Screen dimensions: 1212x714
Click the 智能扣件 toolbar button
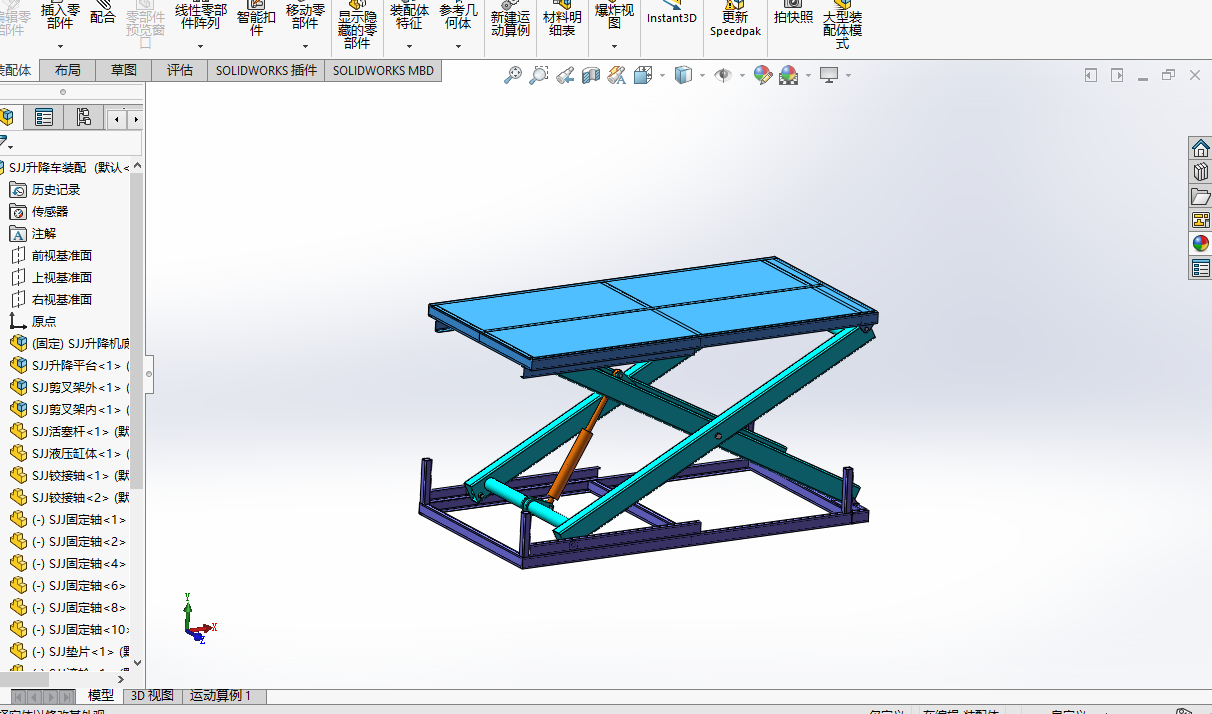coord(256,18)
